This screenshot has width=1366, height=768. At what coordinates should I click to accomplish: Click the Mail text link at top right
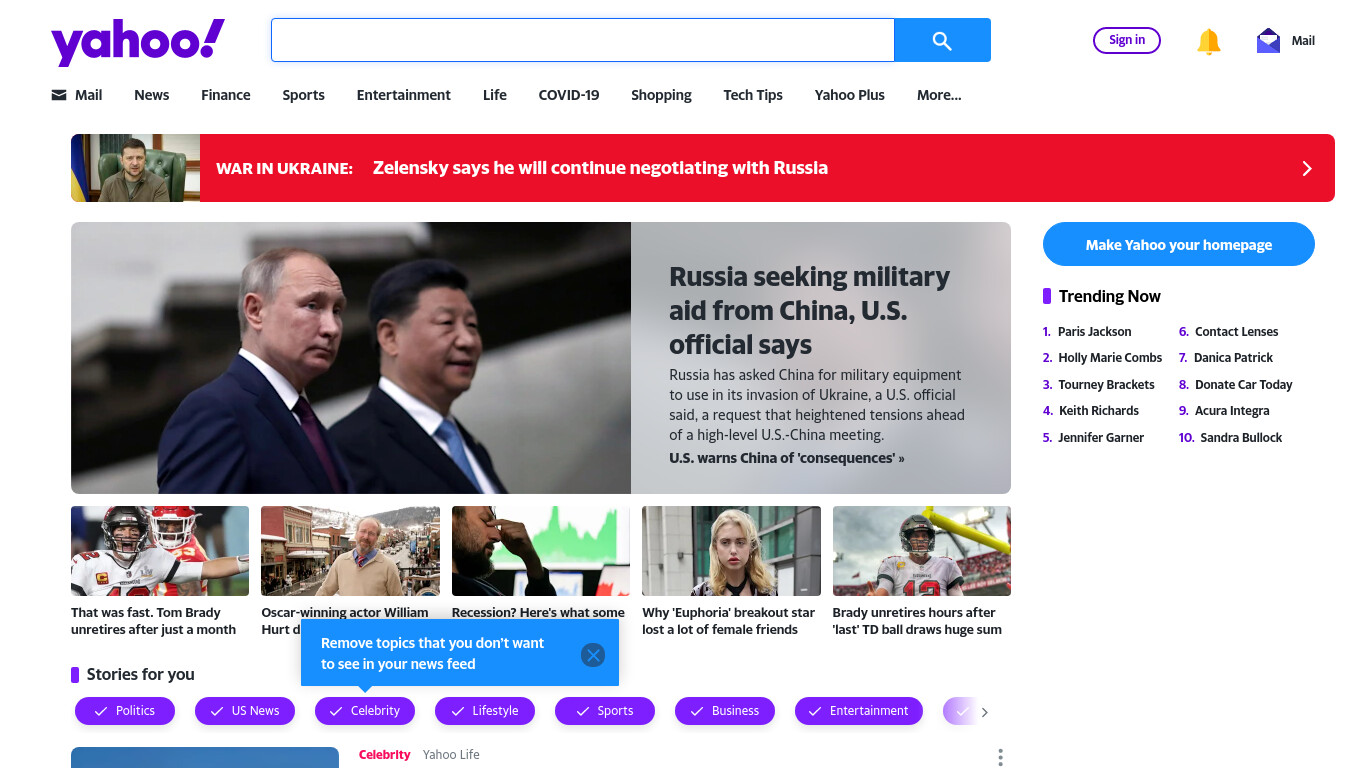coord(1303,41)
